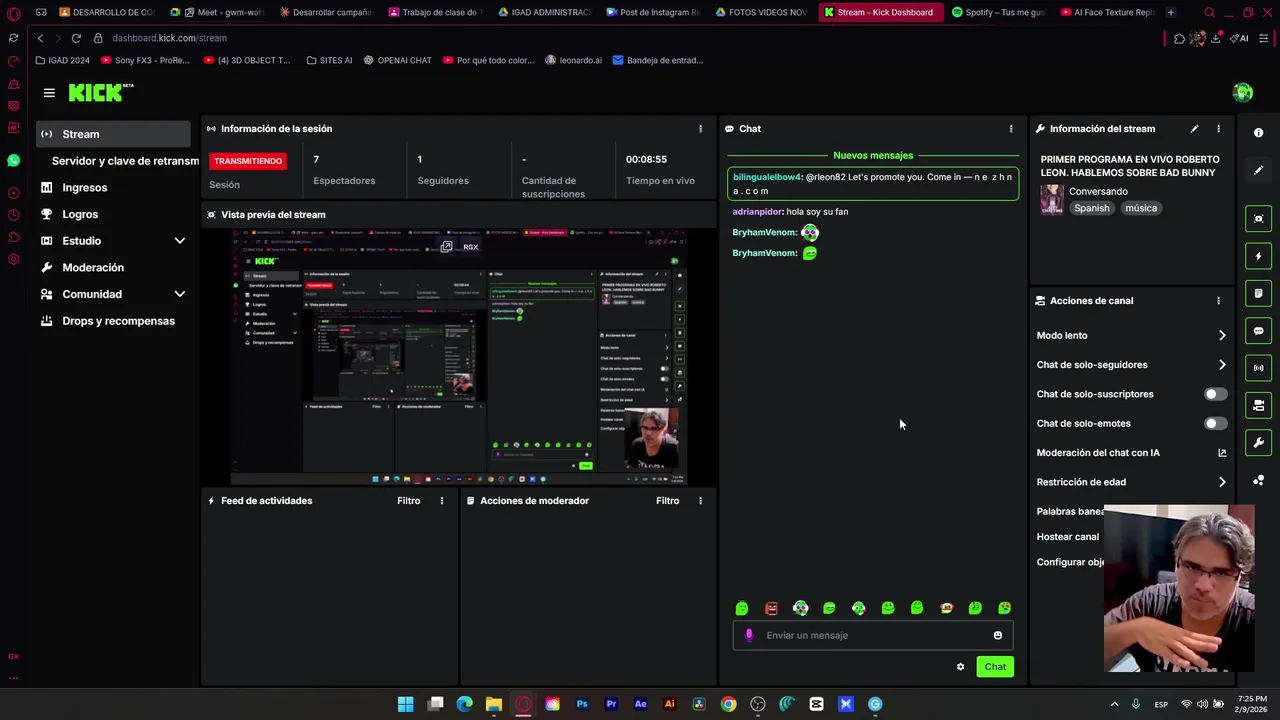Screen dimensions: 1280x720
Task: Open Información de la sesión options menu
Action: pyautogui.click(x=700, y=128)
